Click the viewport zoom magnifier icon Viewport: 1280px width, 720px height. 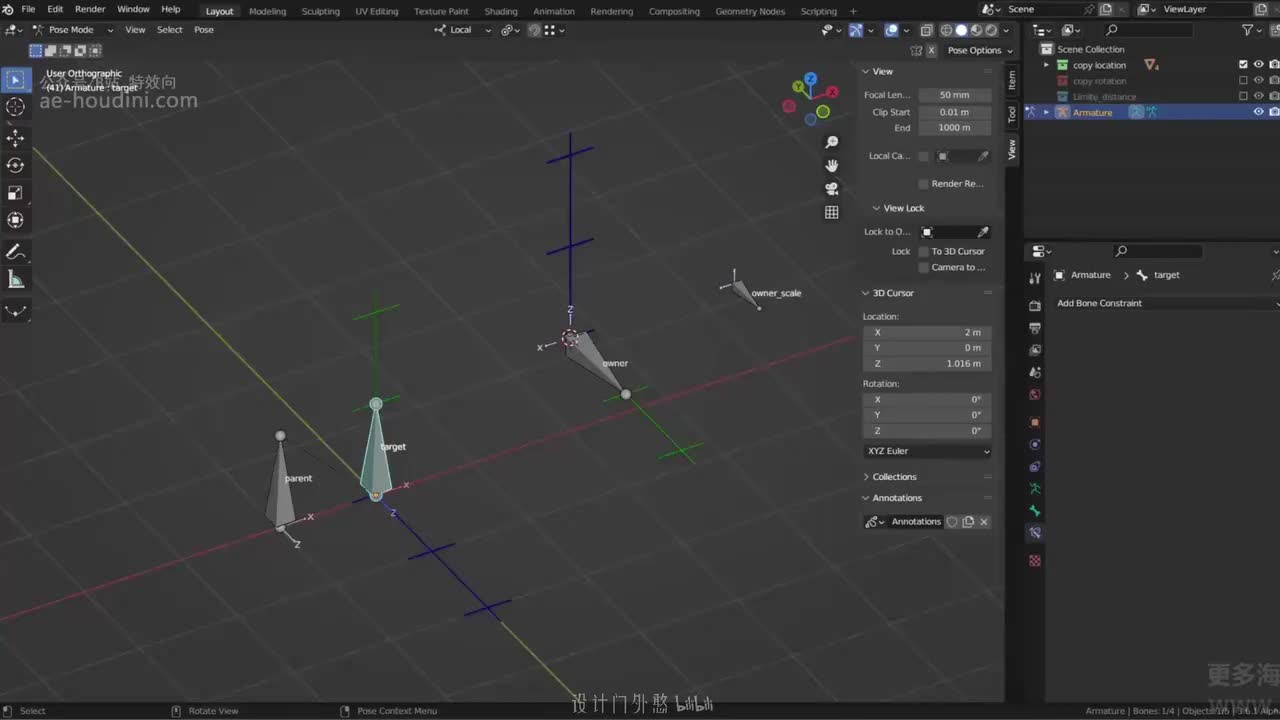pyautogui.click(x=832, y=143)
